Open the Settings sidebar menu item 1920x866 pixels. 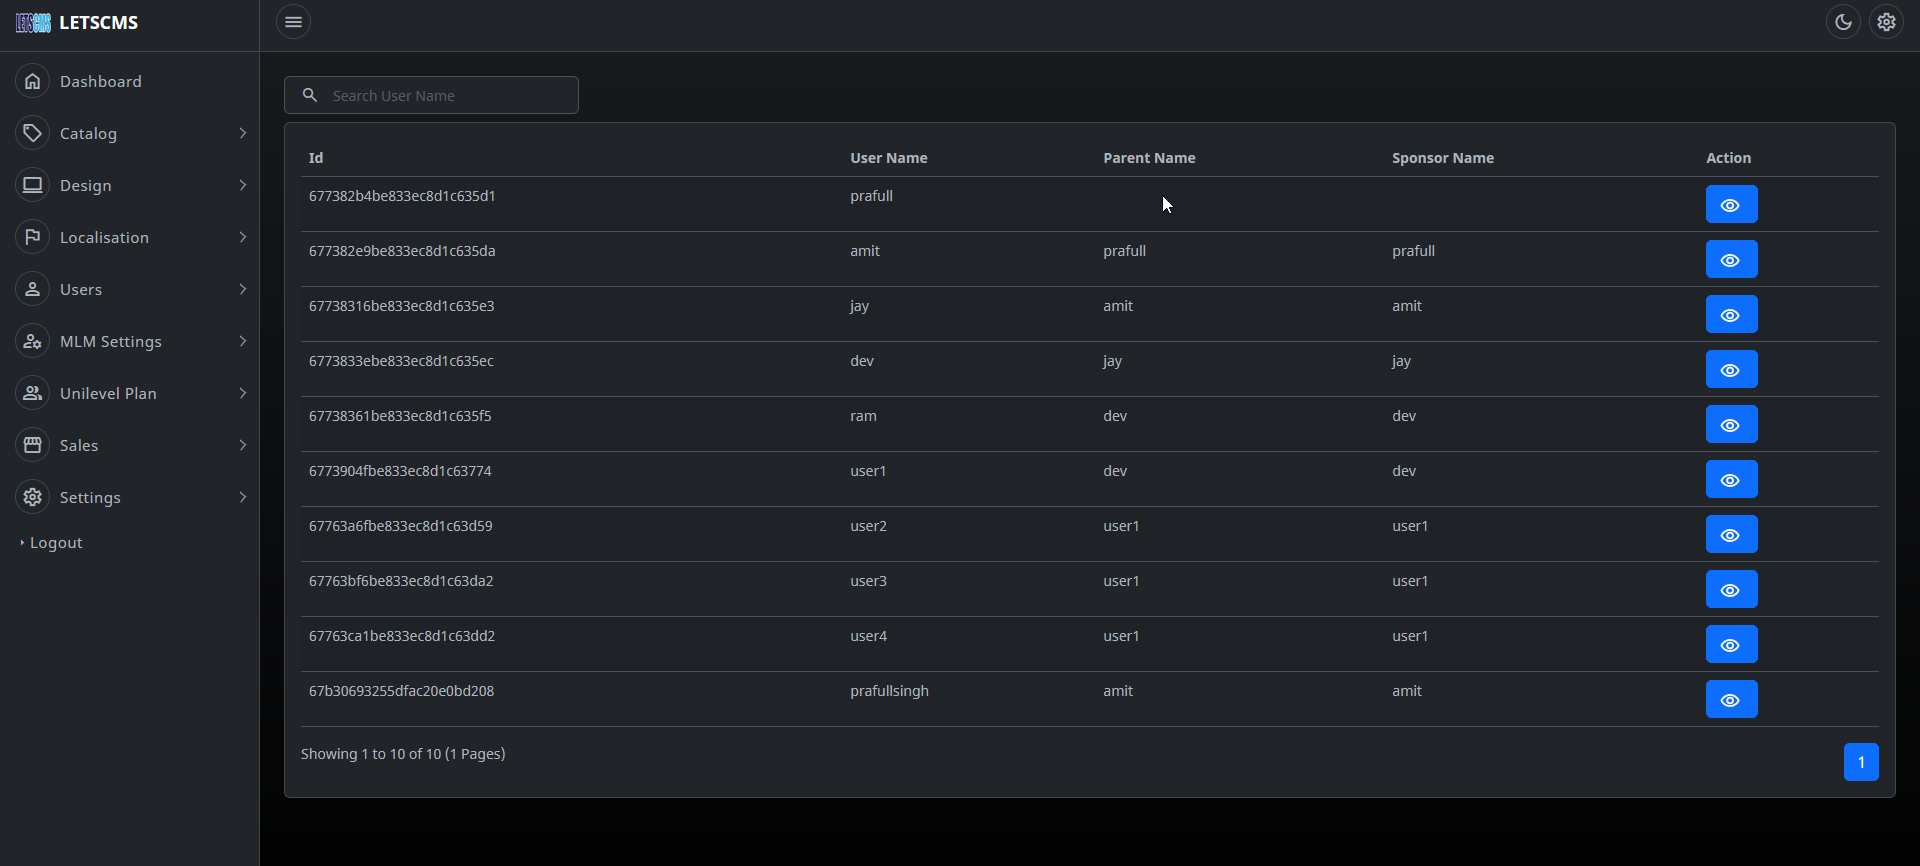point(90,497)
